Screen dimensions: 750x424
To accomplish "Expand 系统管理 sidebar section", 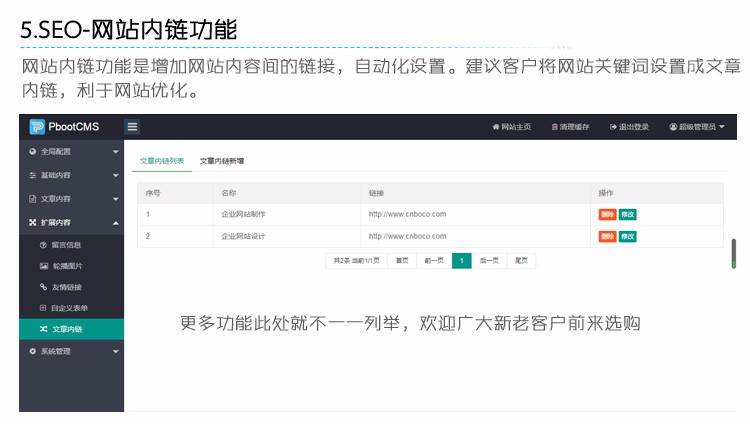I will click(70, 351).
